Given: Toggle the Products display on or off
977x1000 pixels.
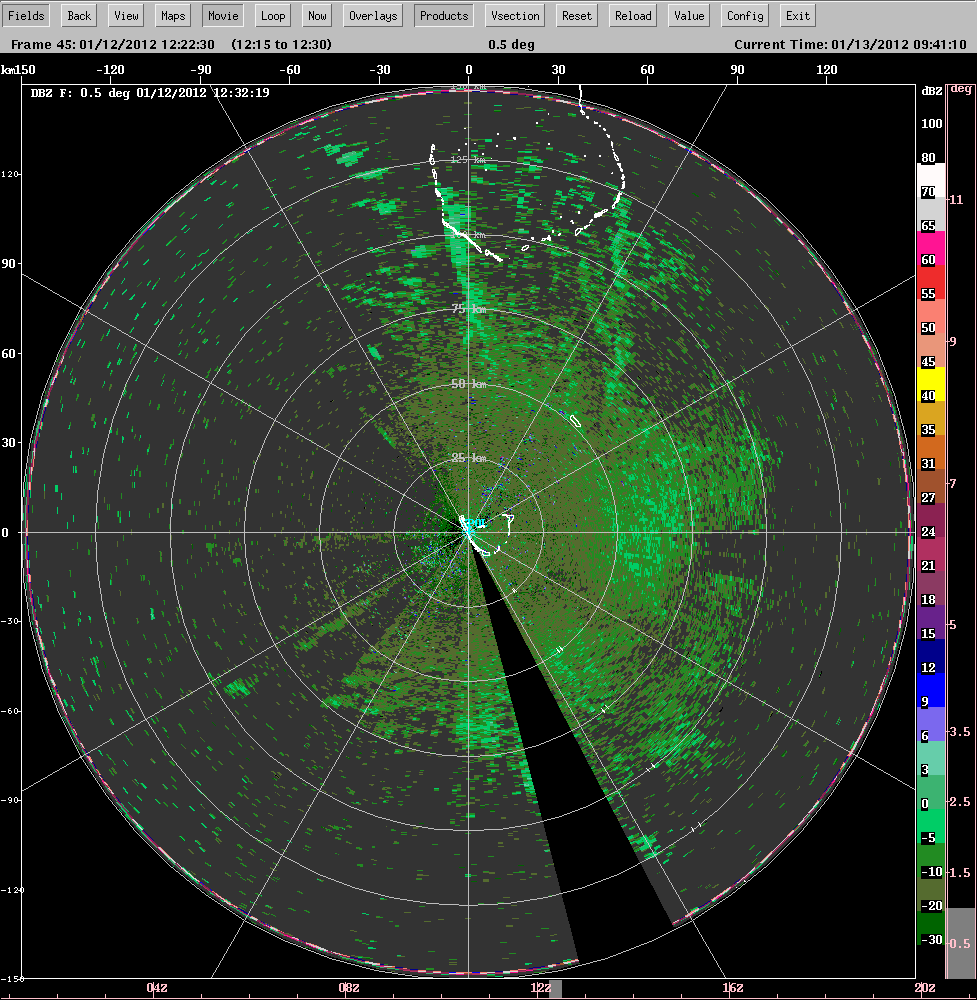Looking at the screenshot, I should [443, 15].
